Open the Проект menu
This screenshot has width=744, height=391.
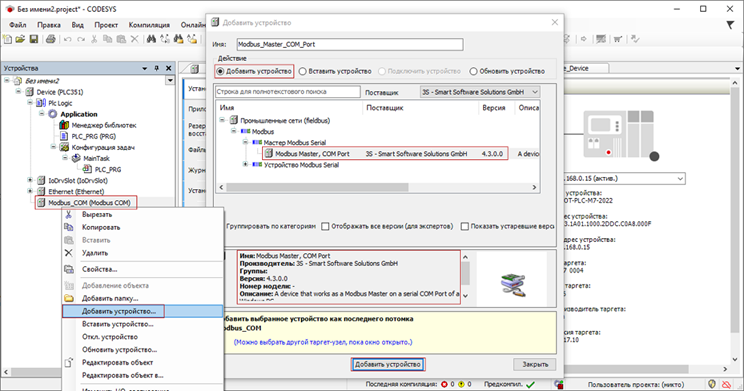106,25
